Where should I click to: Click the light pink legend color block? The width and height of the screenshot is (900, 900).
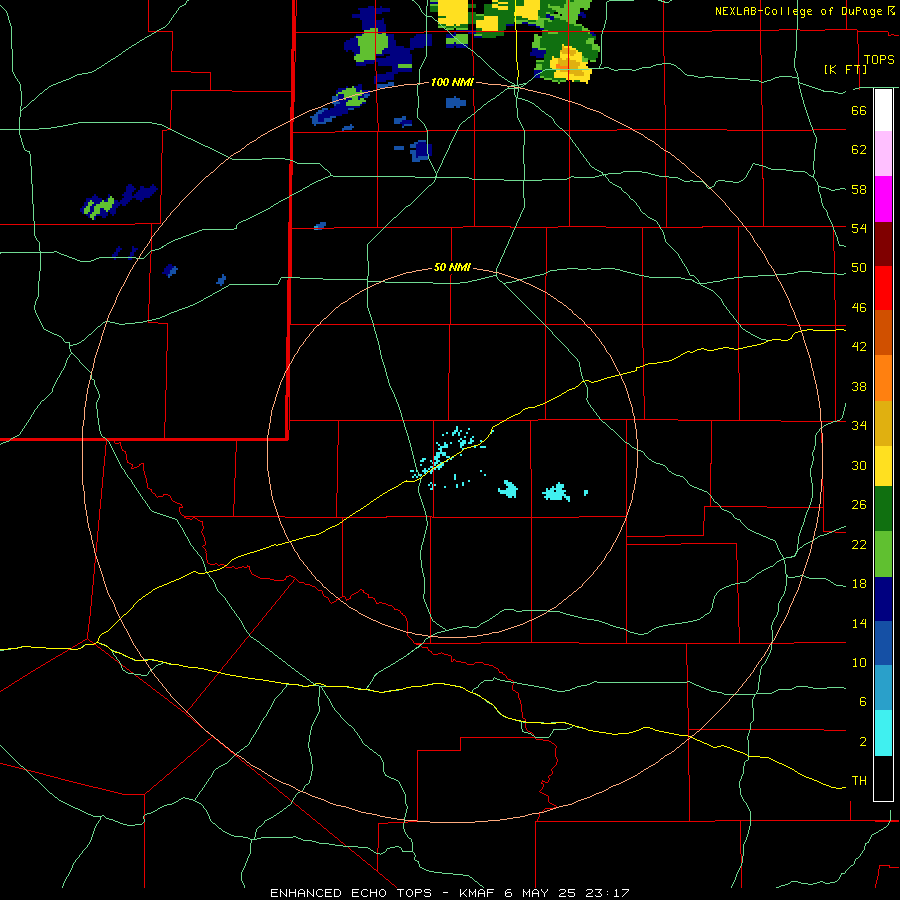883,154
